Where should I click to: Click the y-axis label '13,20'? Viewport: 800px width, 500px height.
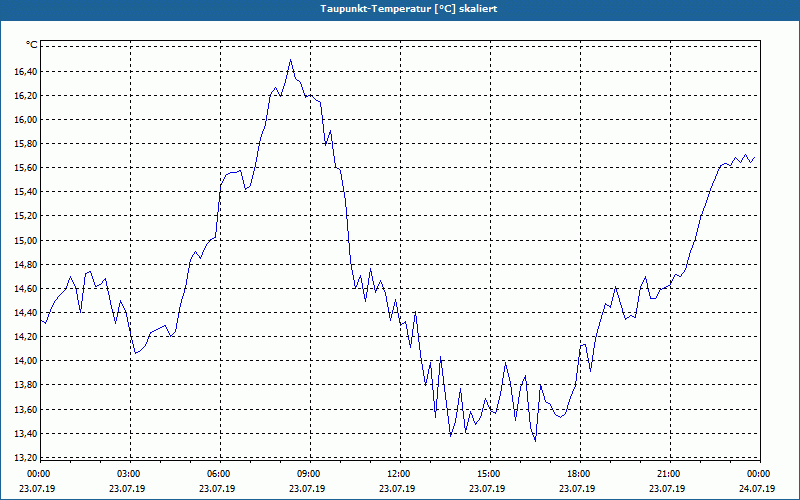coord(26,458)
